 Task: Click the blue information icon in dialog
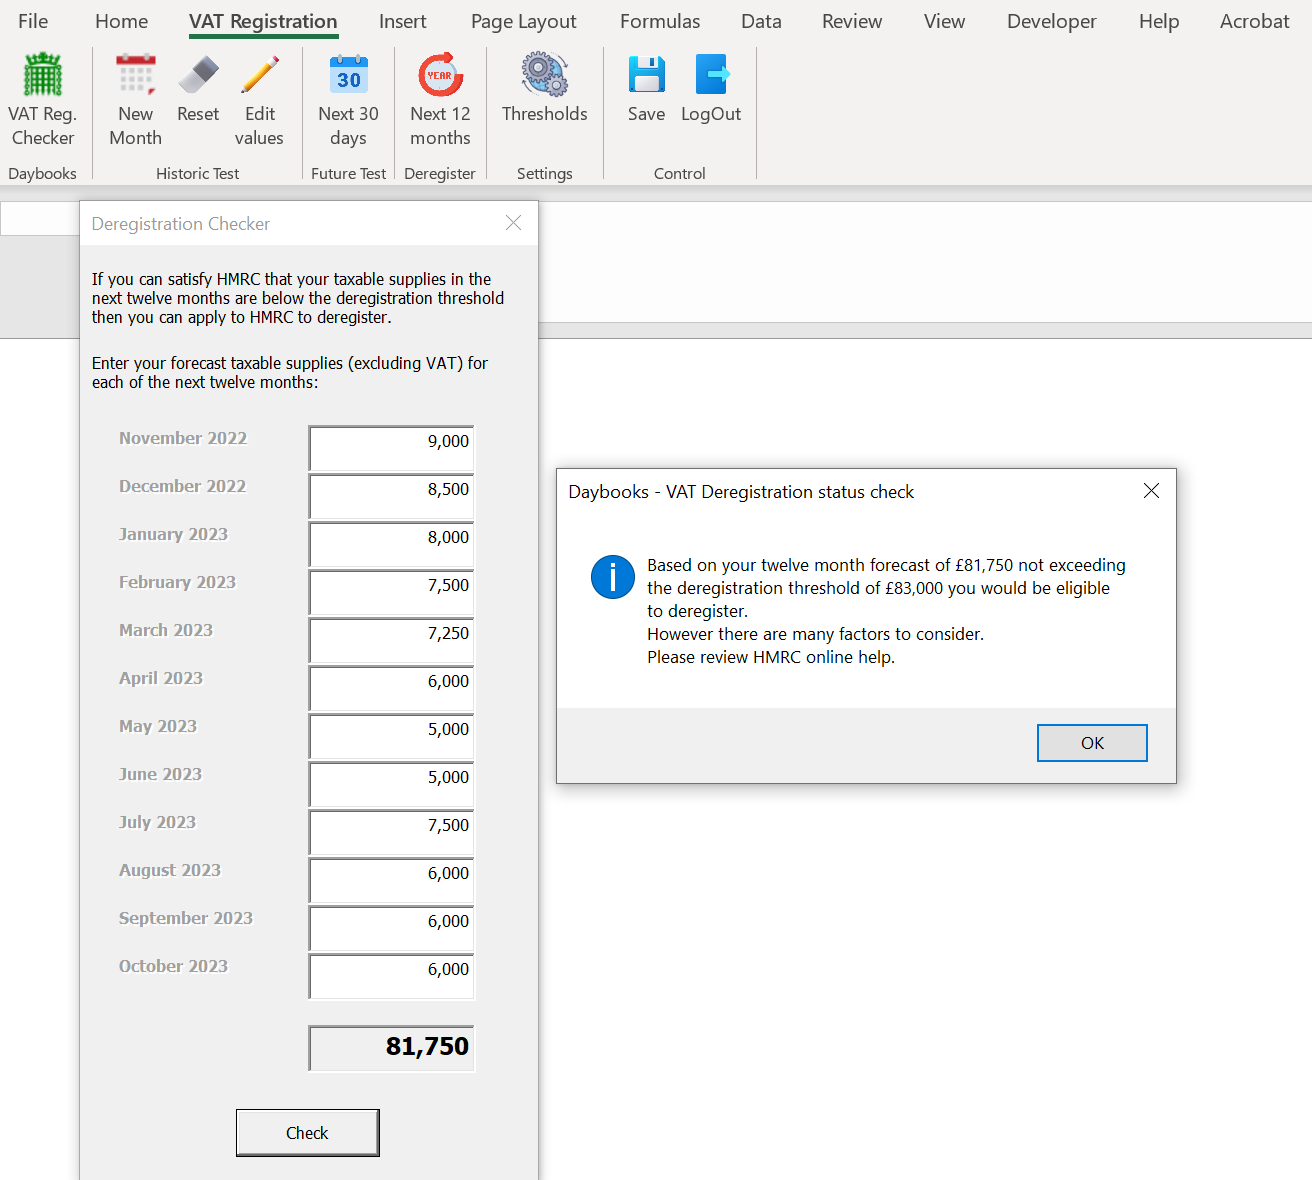(612, 577)
